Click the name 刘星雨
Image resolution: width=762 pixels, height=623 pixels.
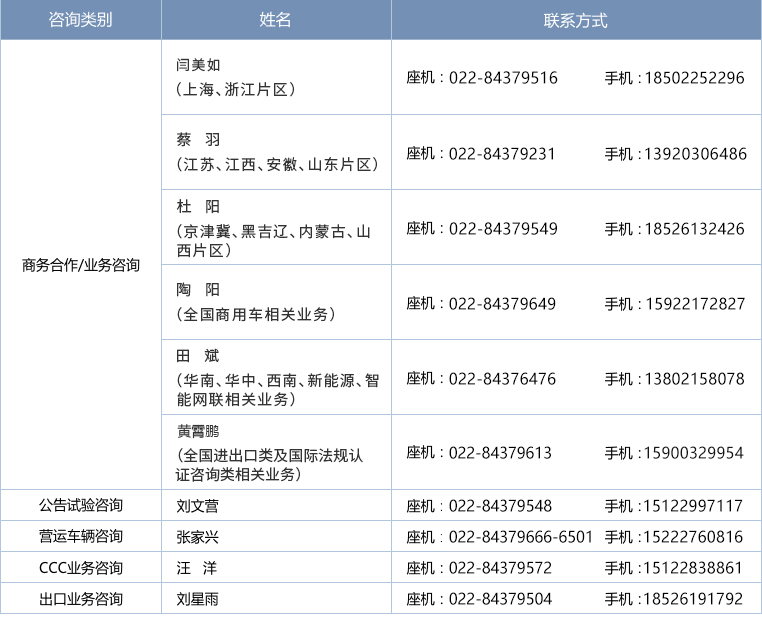[x=198, y=599]
